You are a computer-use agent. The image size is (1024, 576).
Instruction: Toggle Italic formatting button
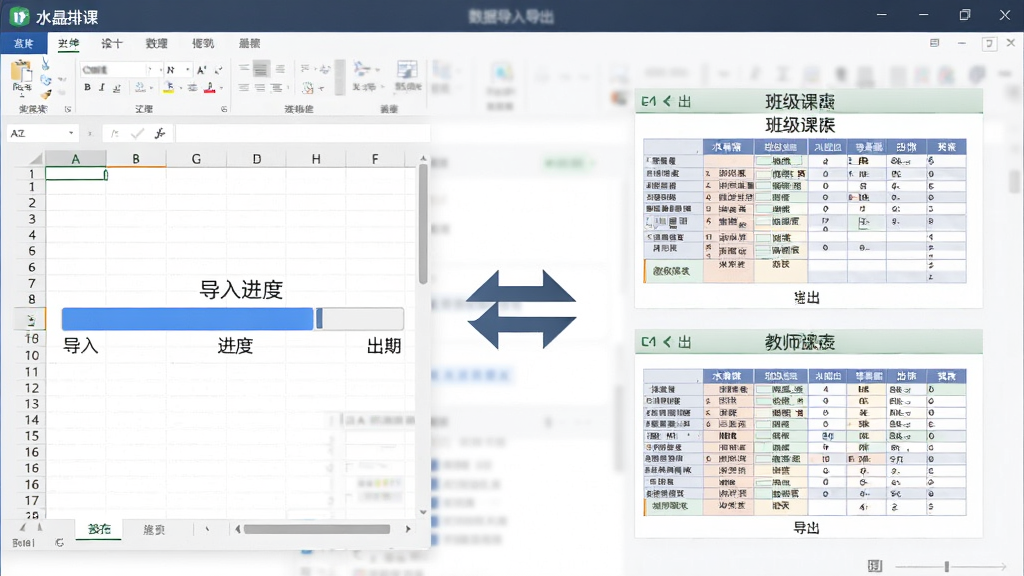[x=102, y=87]
